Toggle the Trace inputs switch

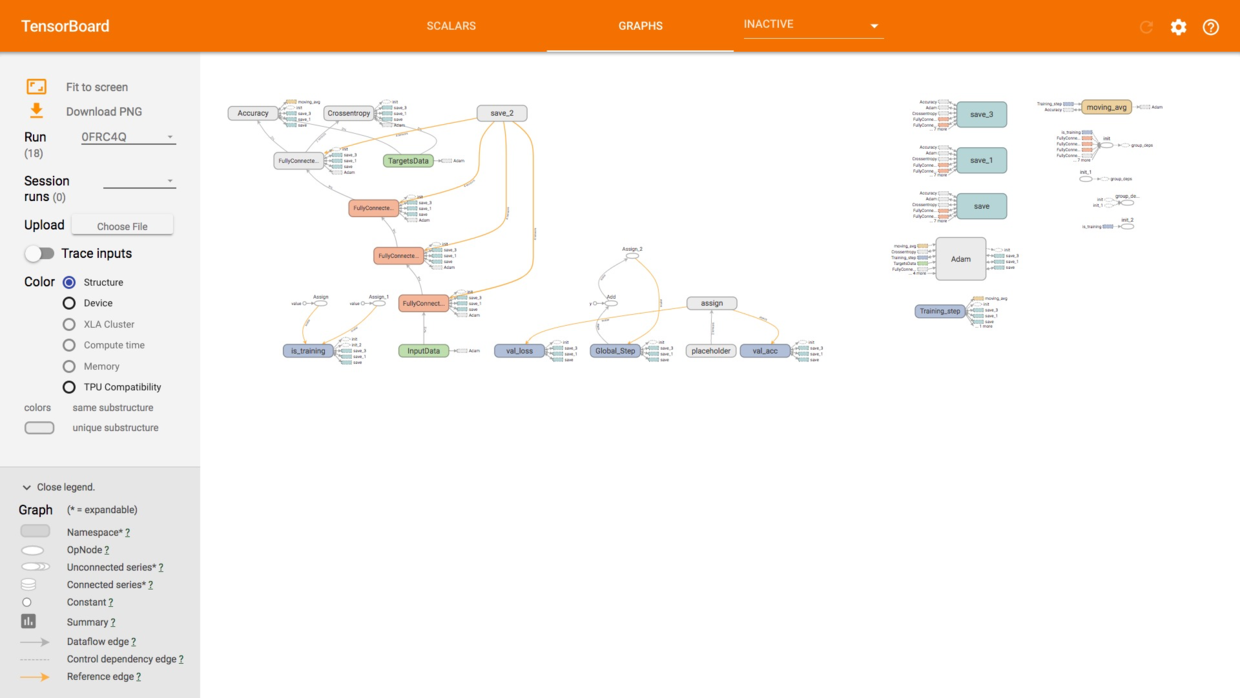click(x=39, y=254)
